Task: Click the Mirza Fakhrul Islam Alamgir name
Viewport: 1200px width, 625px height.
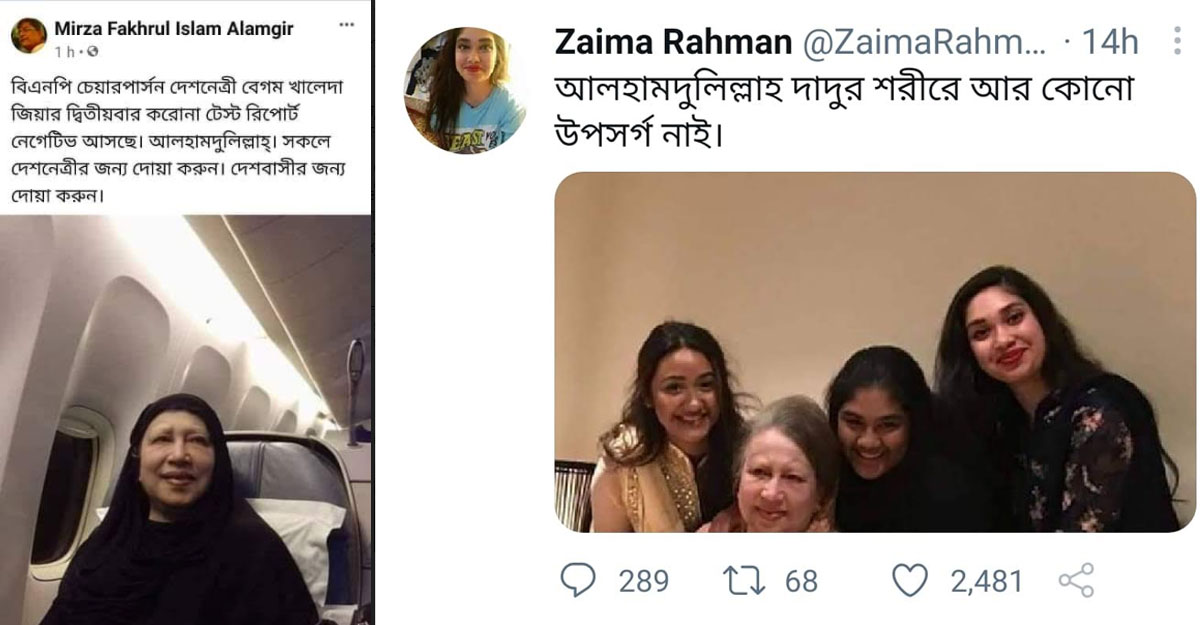Action: pos(173,28)
